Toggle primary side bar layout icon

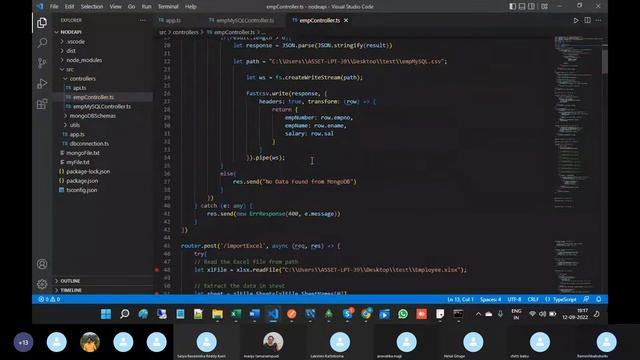click(512, 7)
